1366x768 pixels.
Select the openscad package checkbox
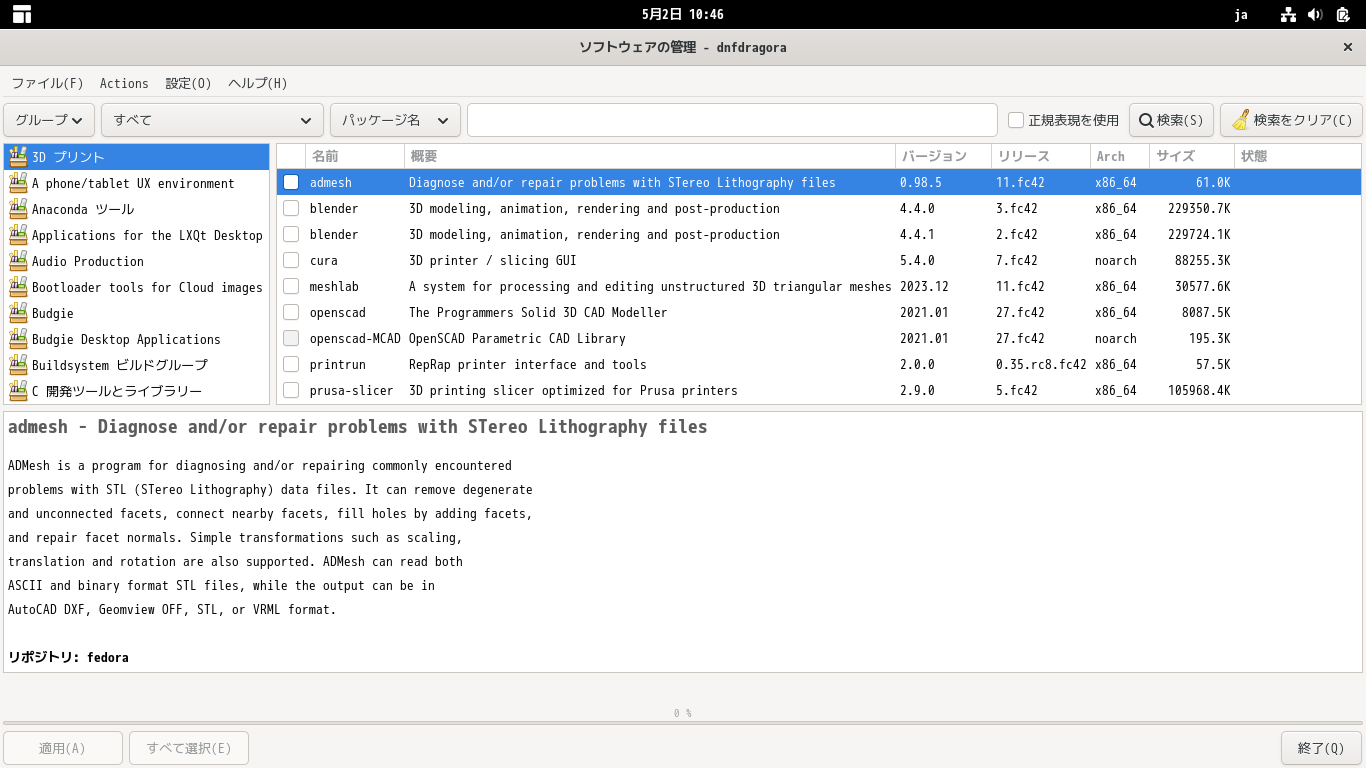click(x=291, y=313)
